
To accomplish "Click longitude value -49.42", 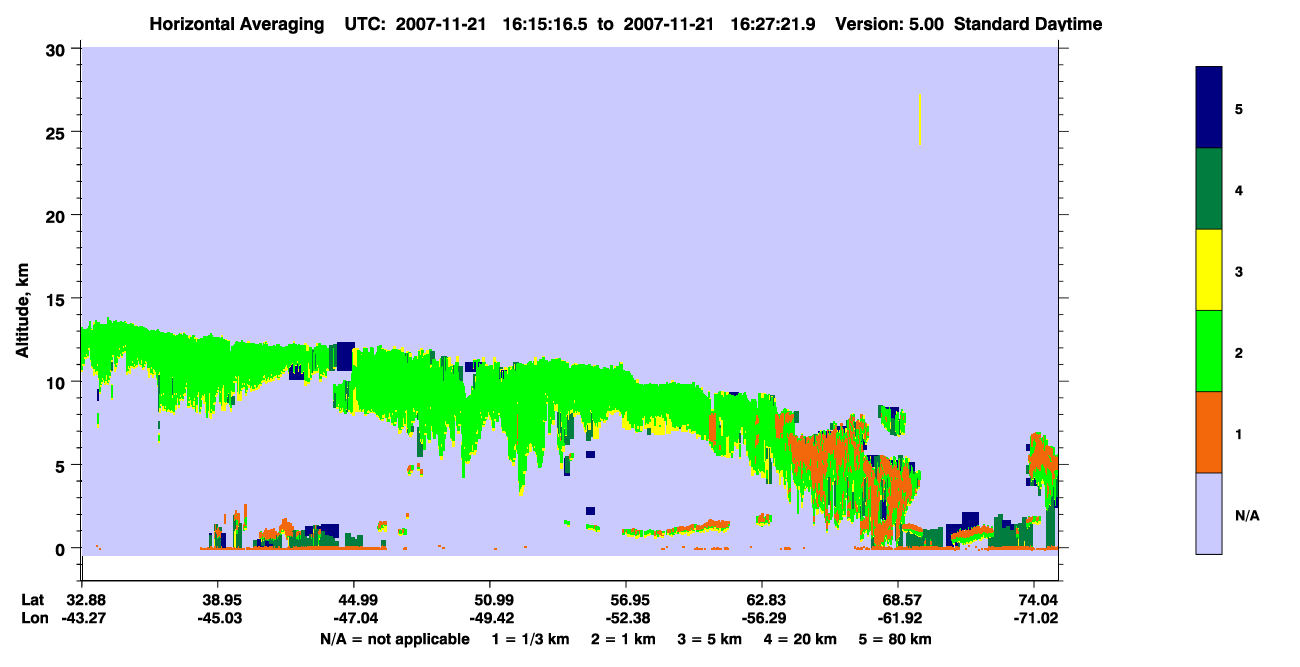I will (490, 619).
